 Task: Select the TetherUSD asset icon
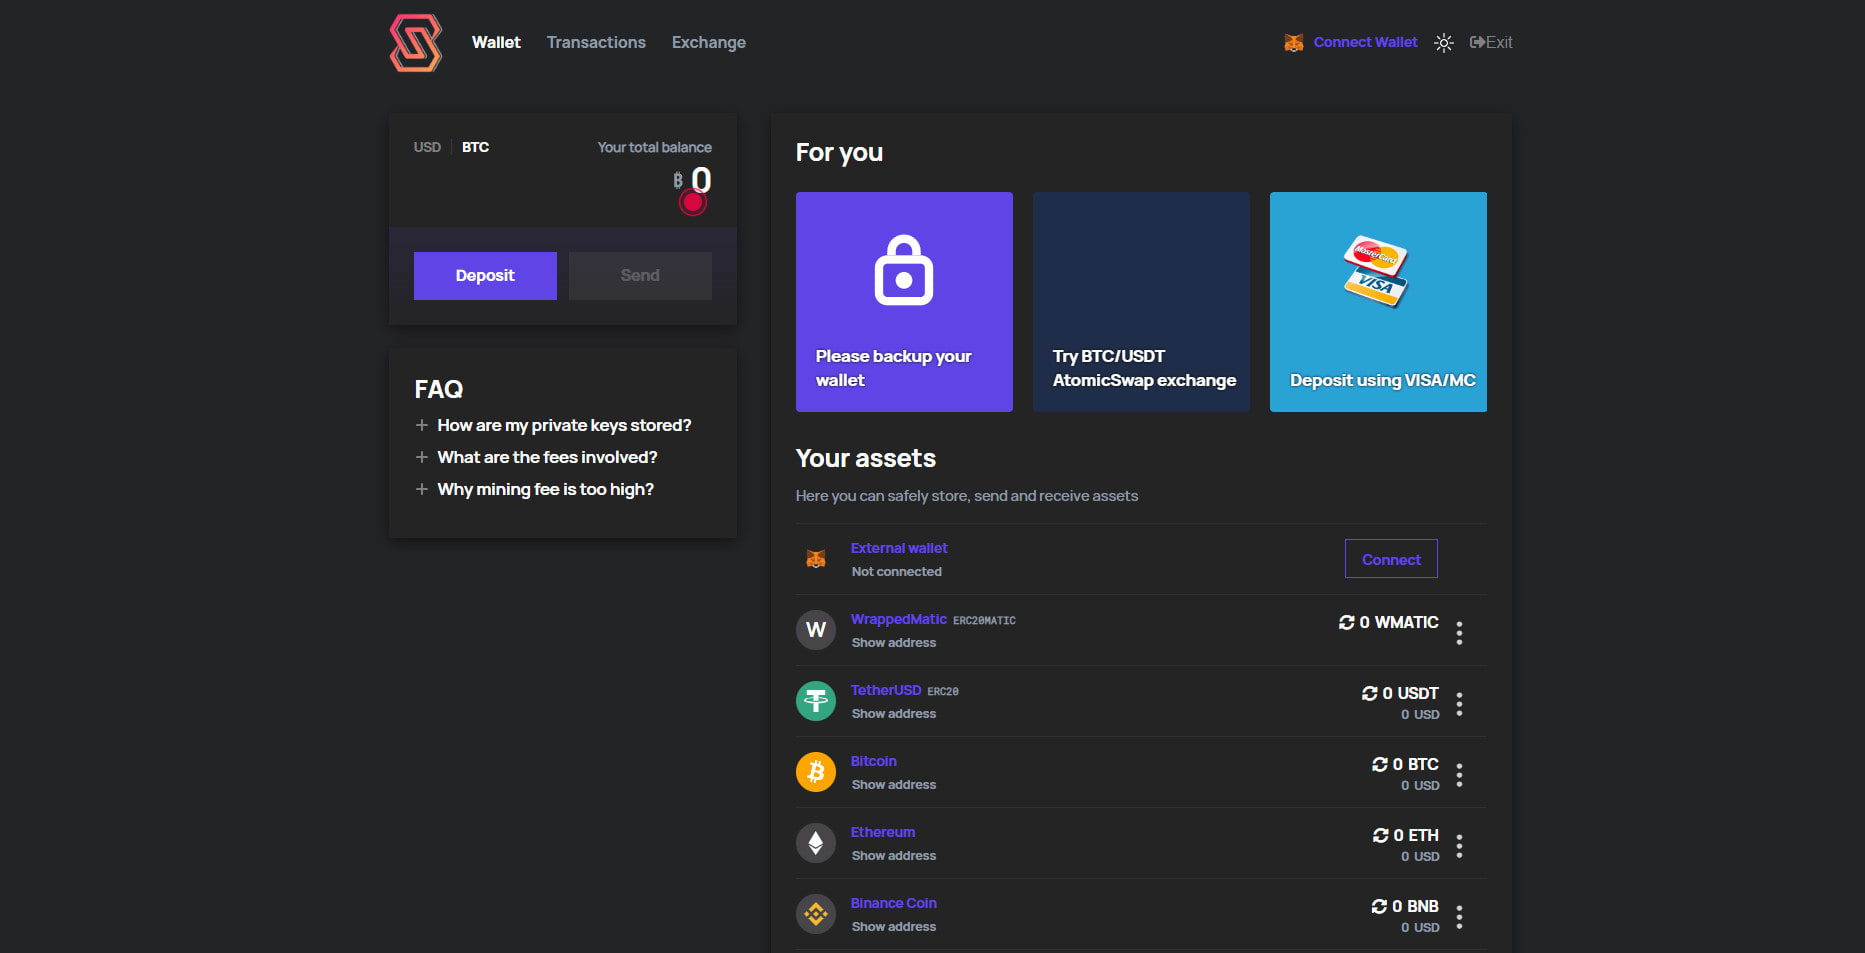point(816,700)
